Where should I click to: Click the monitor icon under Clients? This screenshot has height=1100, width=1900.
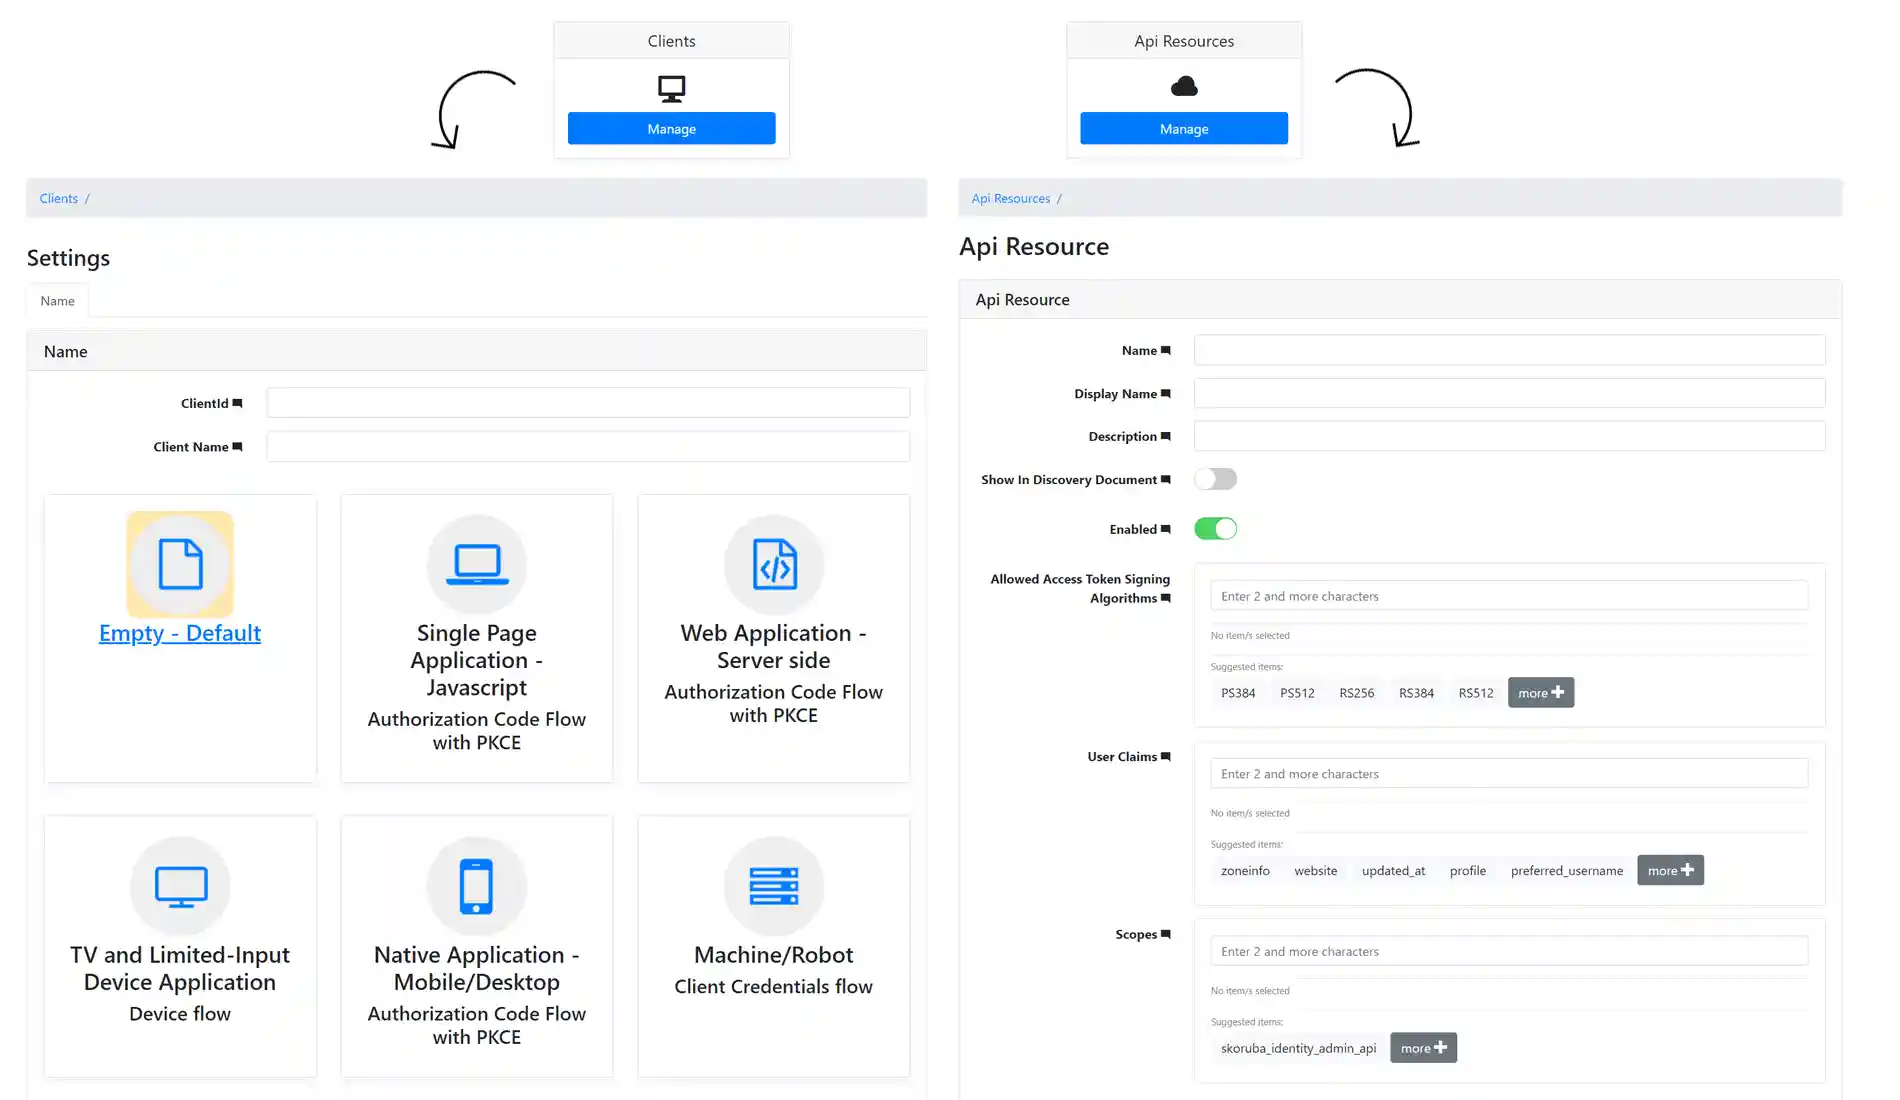[x=671, y=88]
